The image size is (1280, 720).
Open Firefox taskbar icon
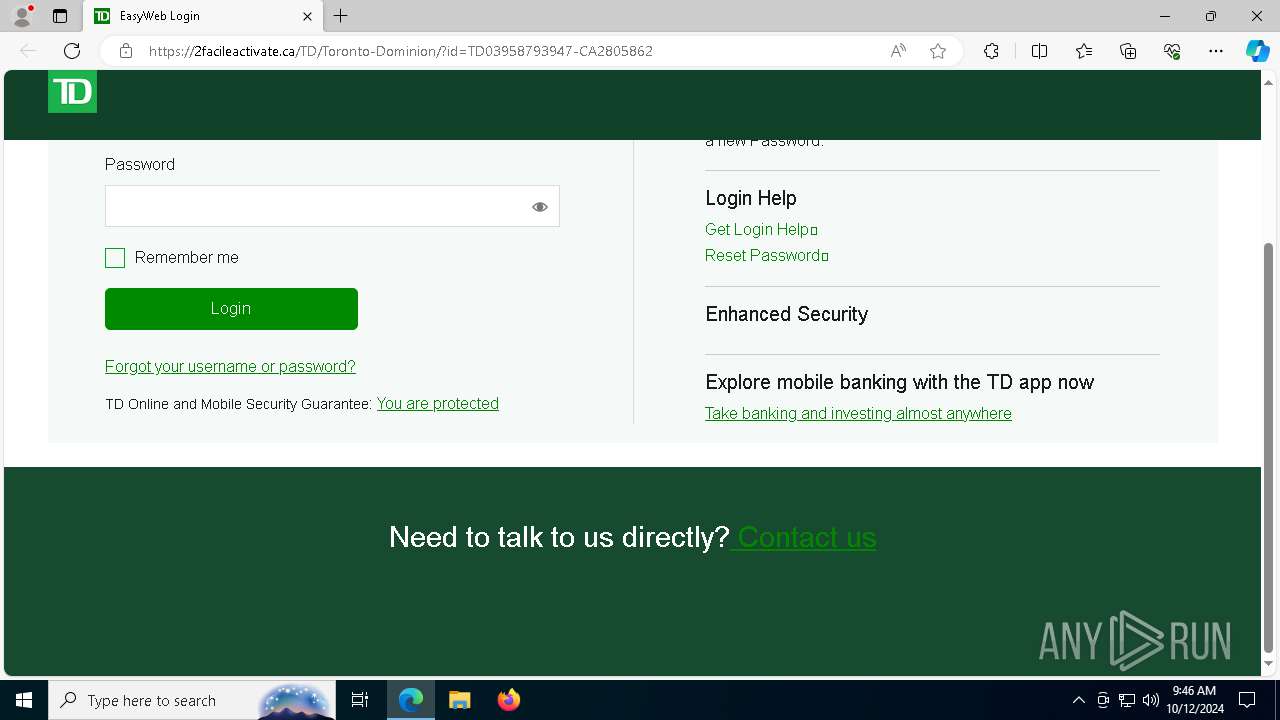pyautogui.click(x=509, y=700)
